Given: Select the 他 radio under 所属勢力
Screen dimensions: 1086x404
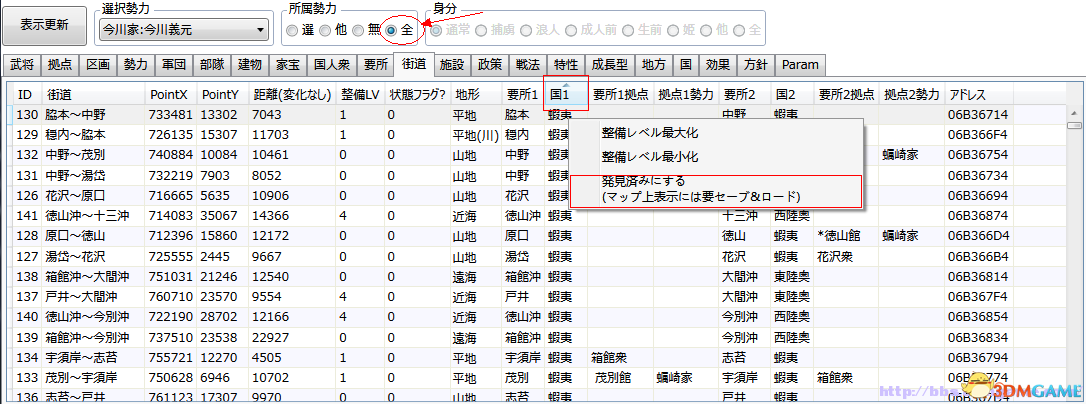Looking at the screenshot, I should click(x=325, y=30).
